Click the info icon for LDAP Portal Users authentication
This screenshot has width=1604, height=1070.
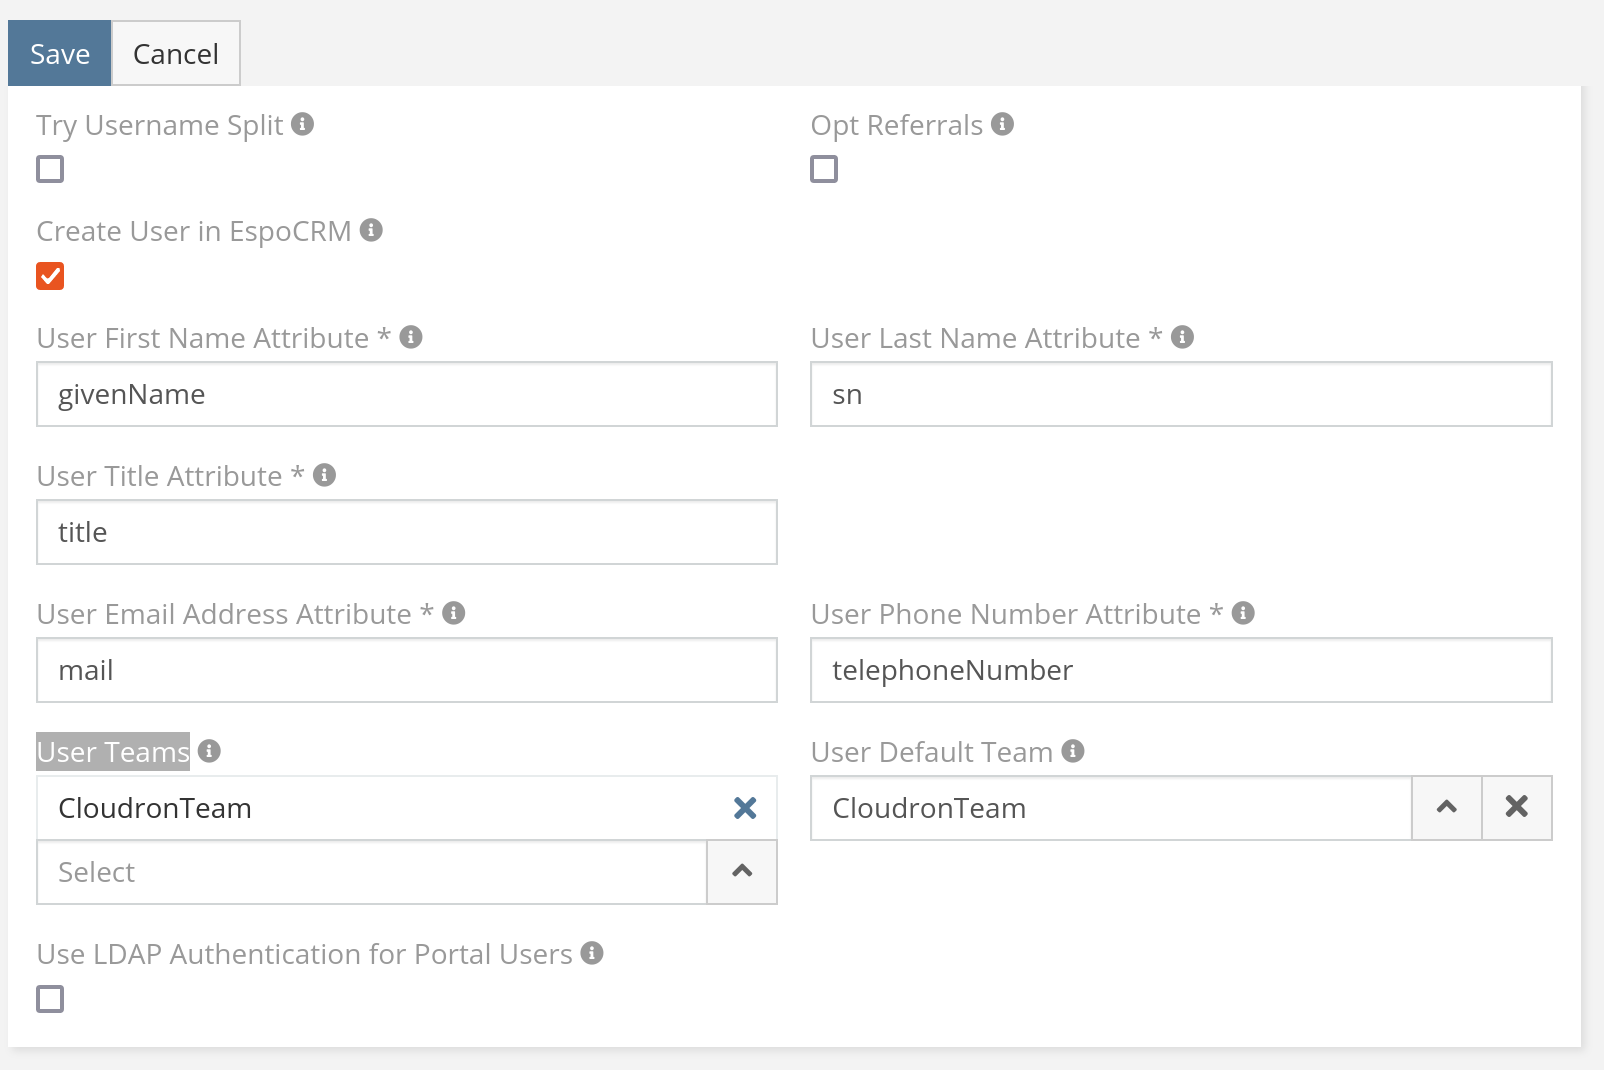592,953
